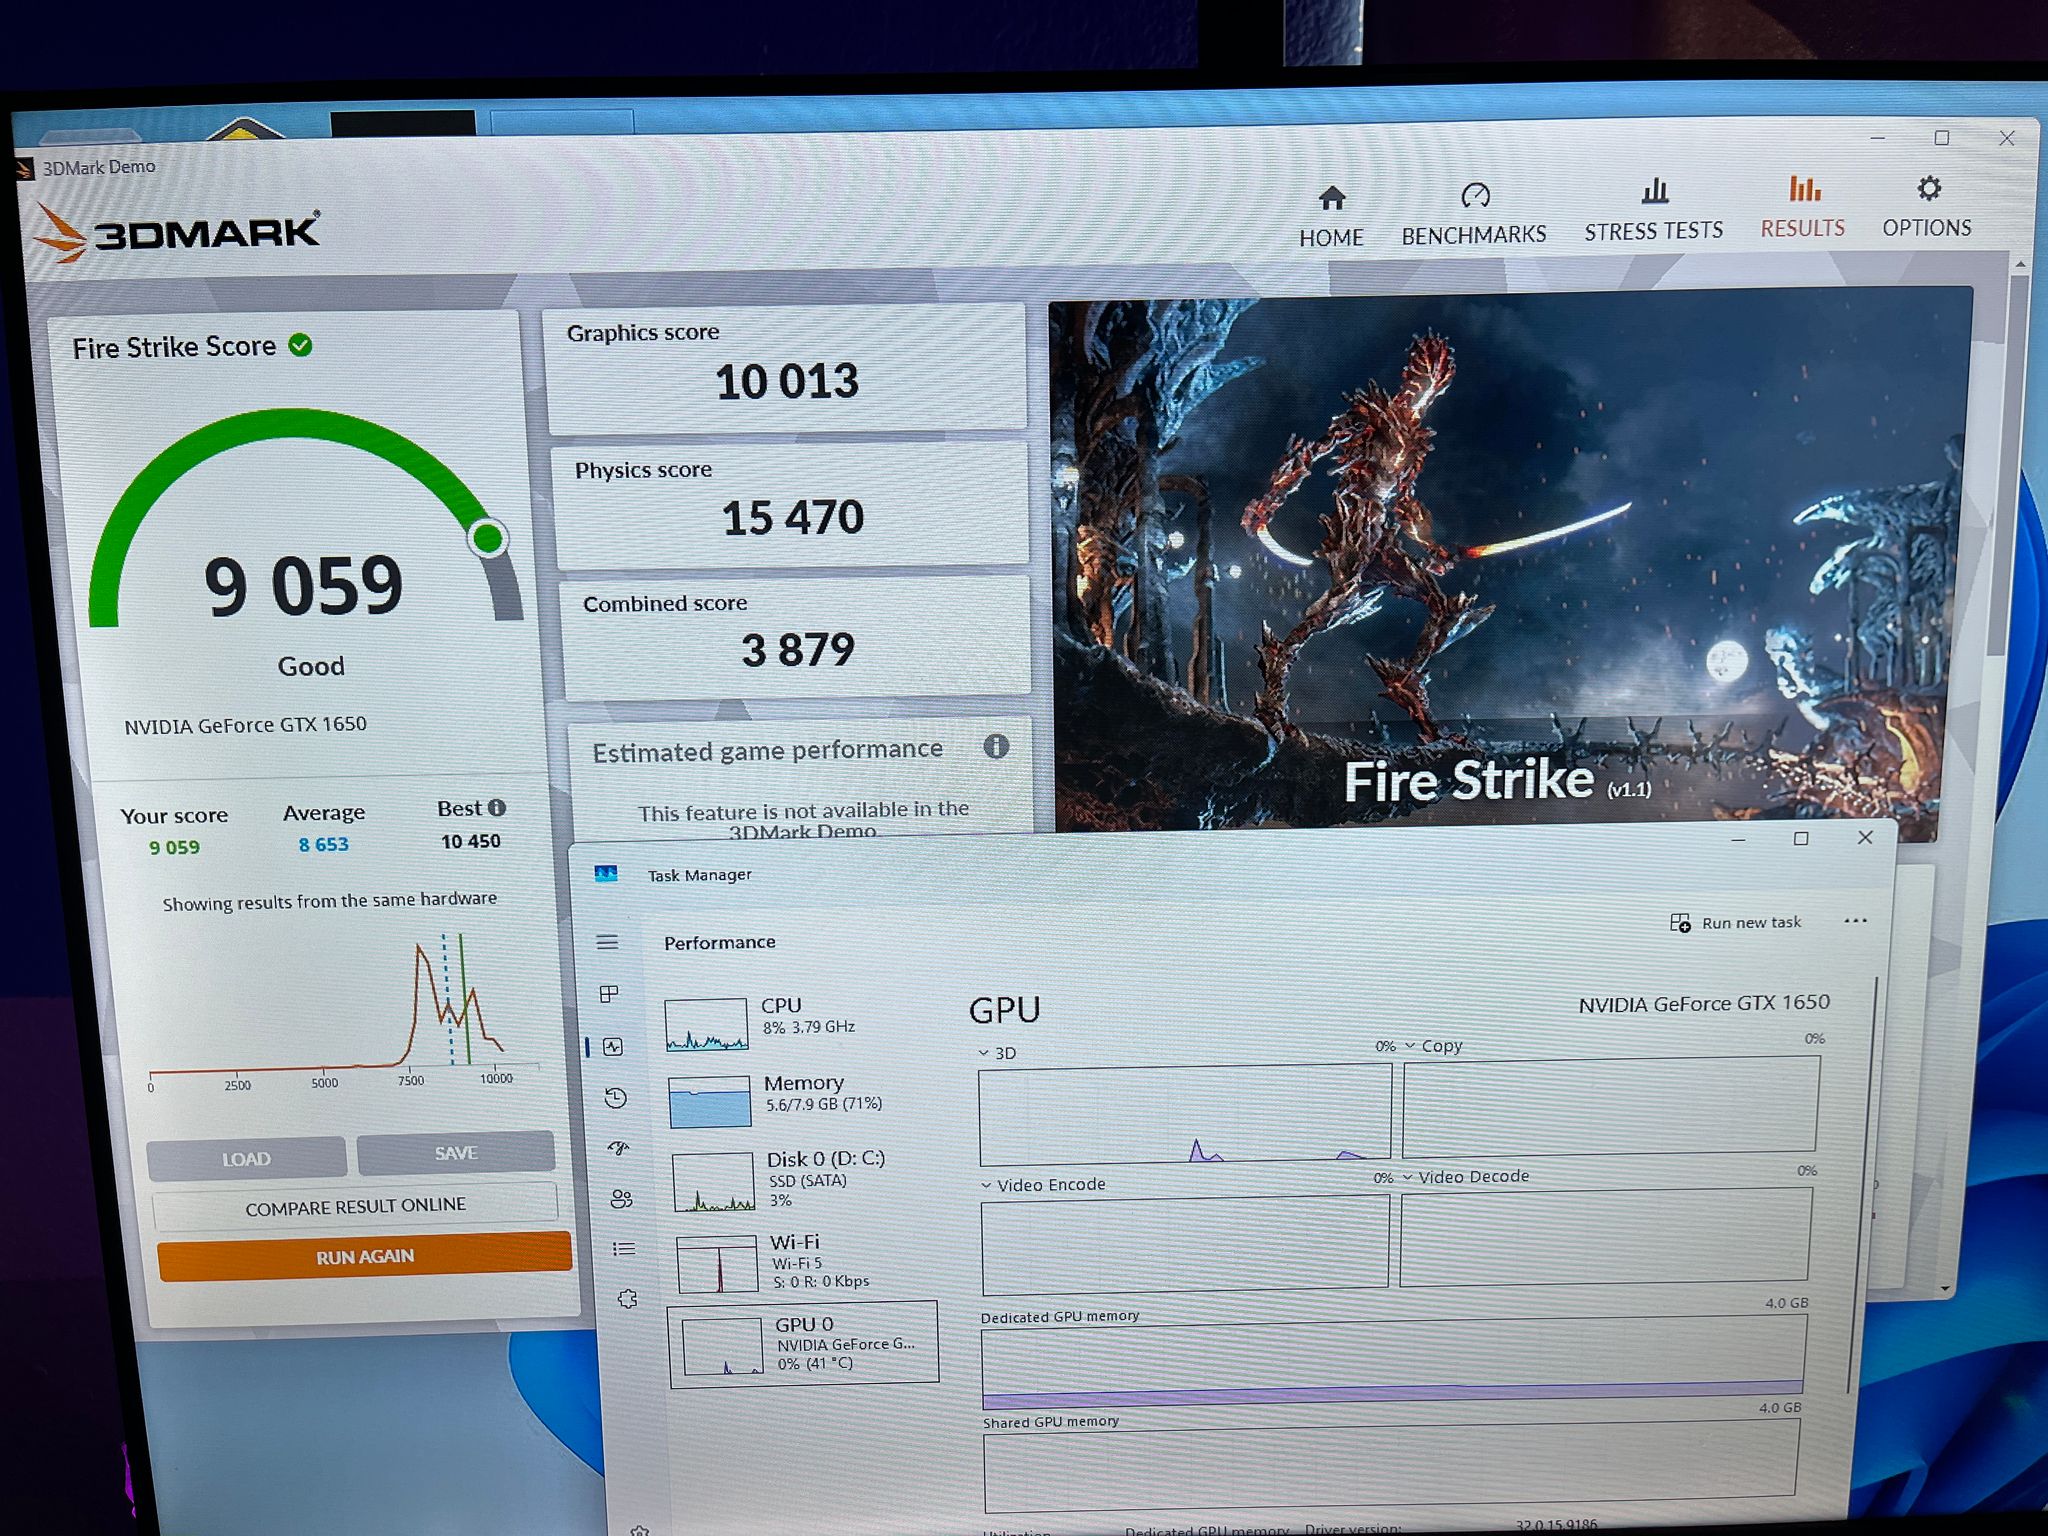
Task: Click the Average score value 8 653
Action: click(x=324, y=844)
